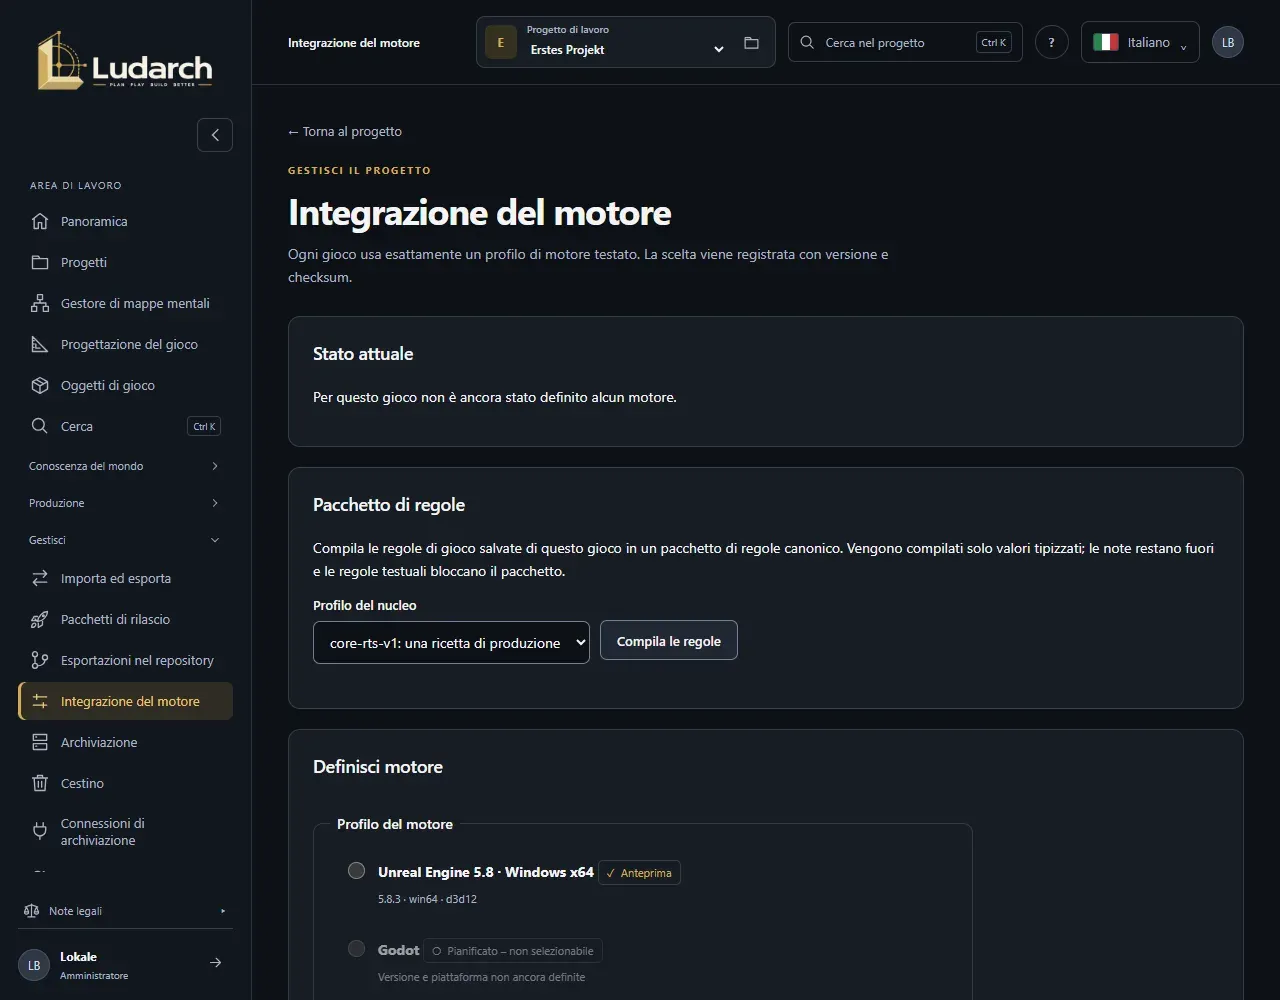Screen dimensions: 1280x1000
Task: Go to the Archiviazione page
Action: [125, 742]
